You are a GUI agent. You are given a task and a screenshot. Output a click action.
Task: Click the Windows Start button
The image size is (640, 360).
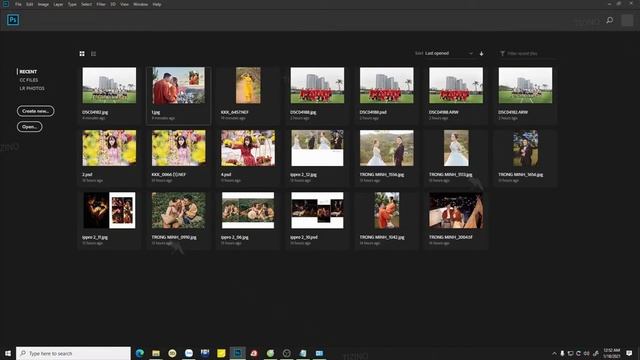coord(8,353)
